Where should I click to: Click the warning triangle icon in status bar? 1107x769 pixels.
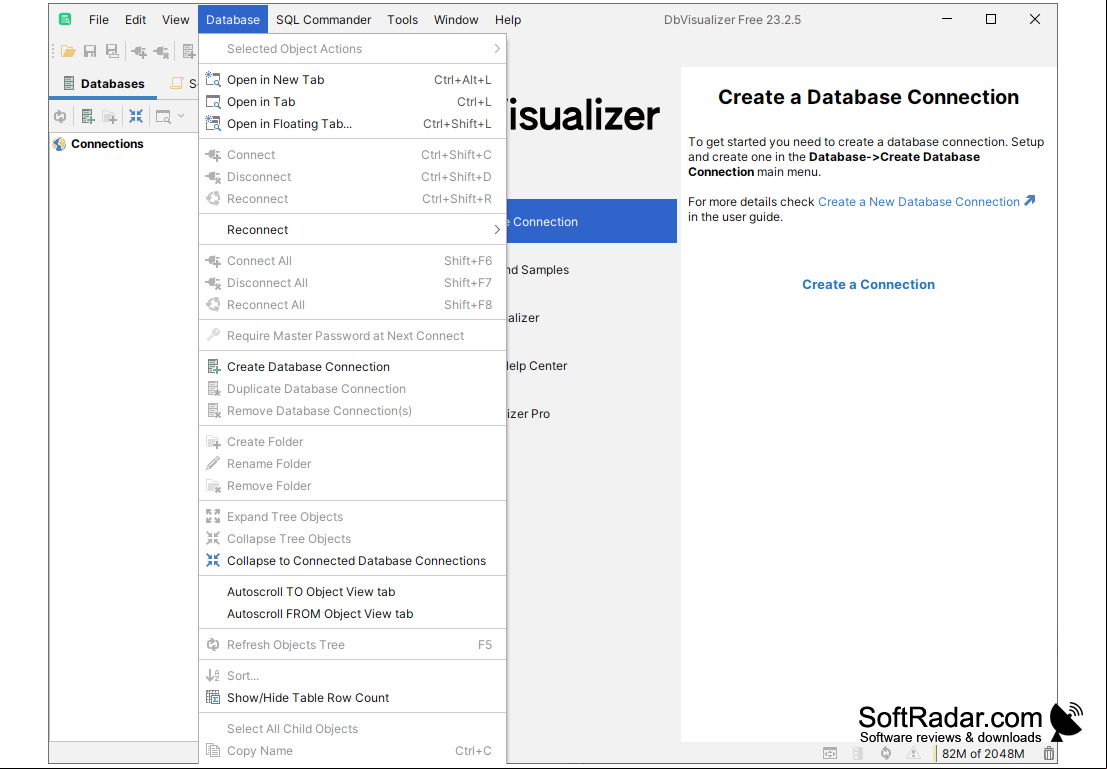(x=913, y=753)
